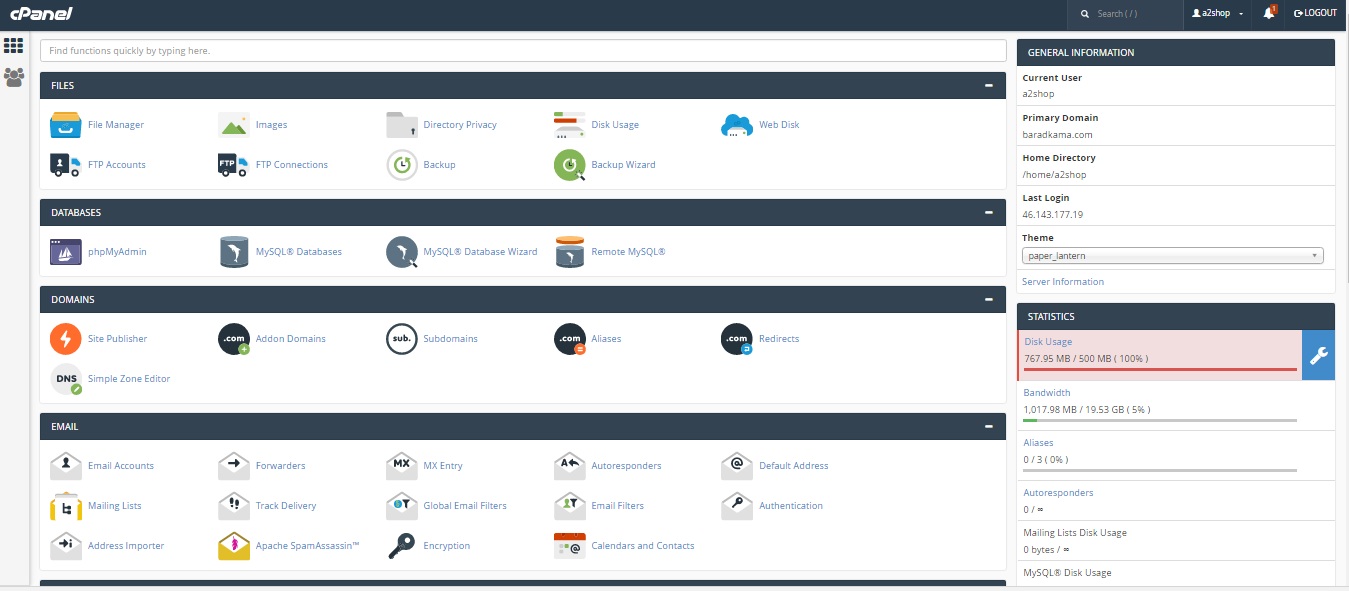Open the FTP Accounts truck icon
The width and height of the screenshot is (1349, 591).
tap(66, 165)
